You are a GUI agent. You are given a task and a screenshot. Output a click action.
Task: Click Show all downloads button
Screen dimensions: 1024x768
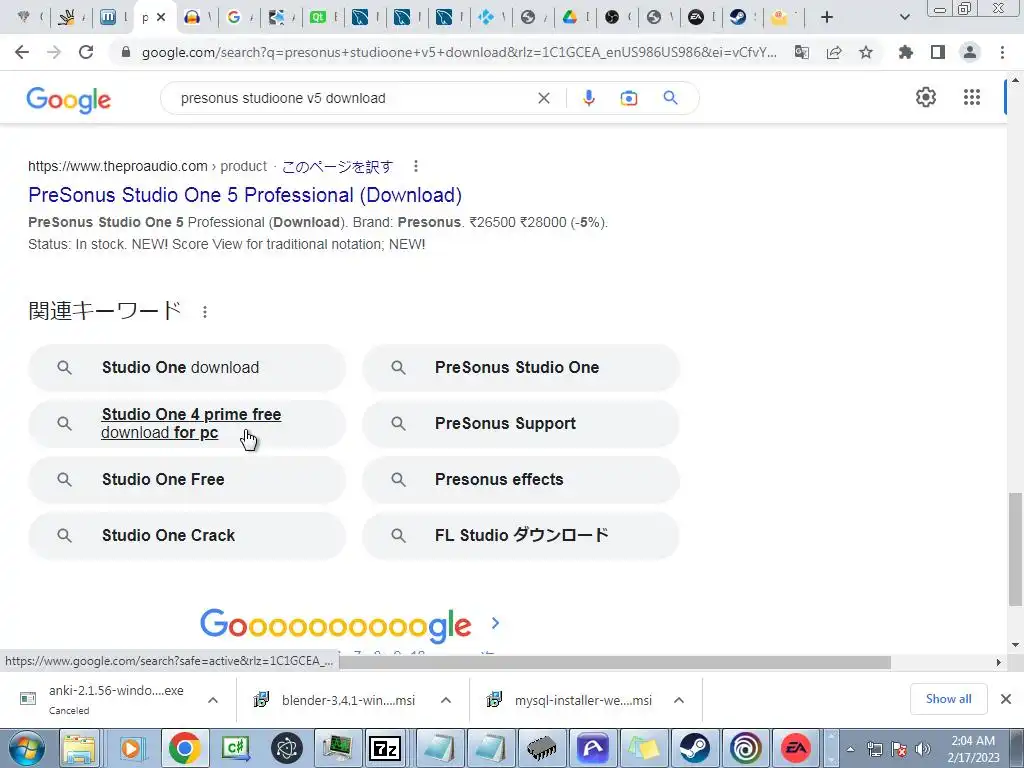pyautogui.click(x=948, y=699)
